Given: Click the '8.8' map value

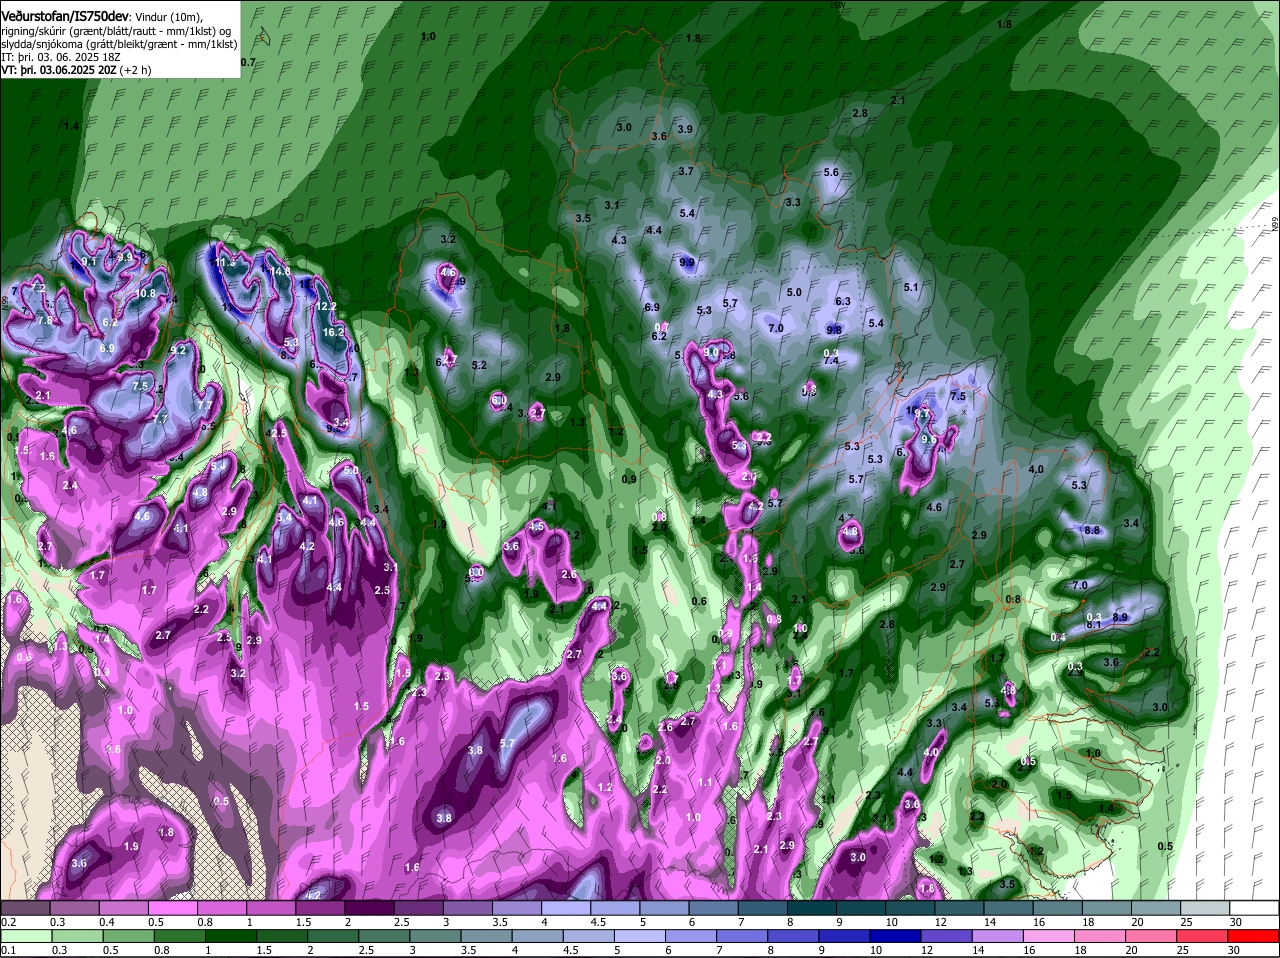Looking at the screenshot, I should [1092, 530].
